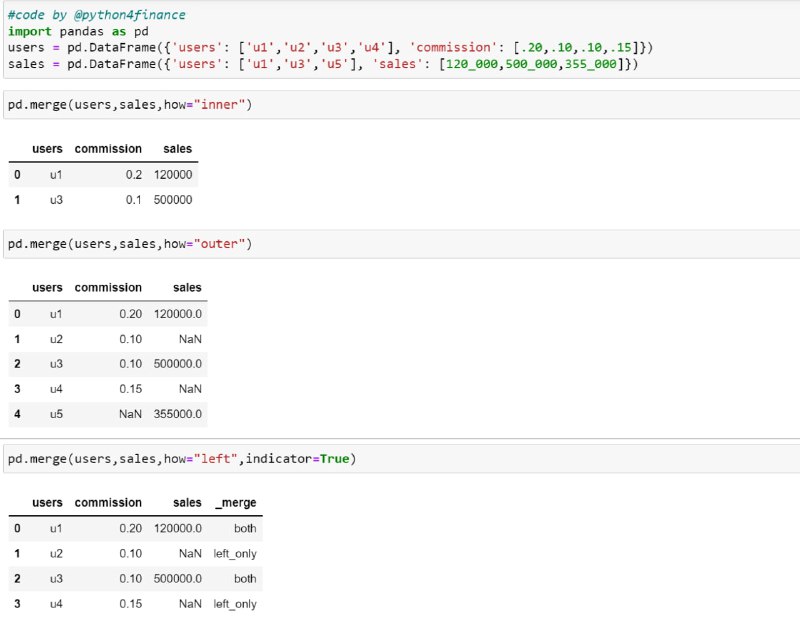Click the True keyword in indicator argument
The width and height of the screenshot is (800, 622).
335,459
